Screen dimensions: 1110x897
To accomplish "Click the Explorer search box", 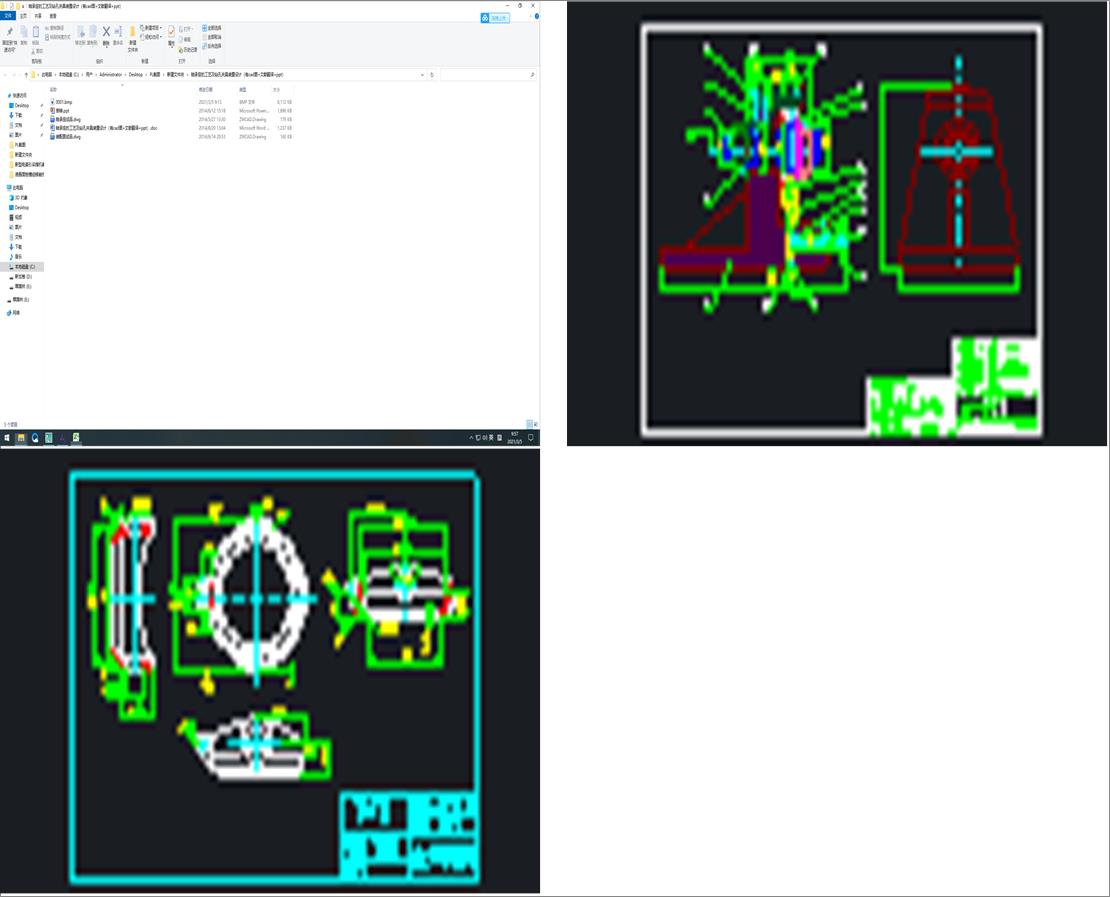I will coord(488,74).
